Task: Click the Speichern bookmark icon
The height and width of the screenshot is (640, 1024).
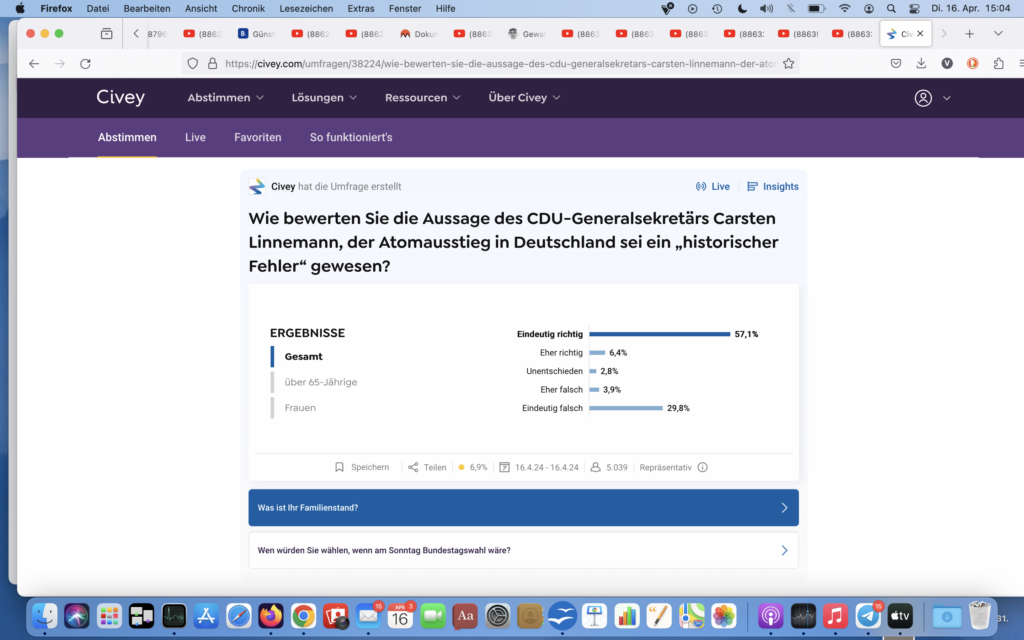Action: (340, 467)
